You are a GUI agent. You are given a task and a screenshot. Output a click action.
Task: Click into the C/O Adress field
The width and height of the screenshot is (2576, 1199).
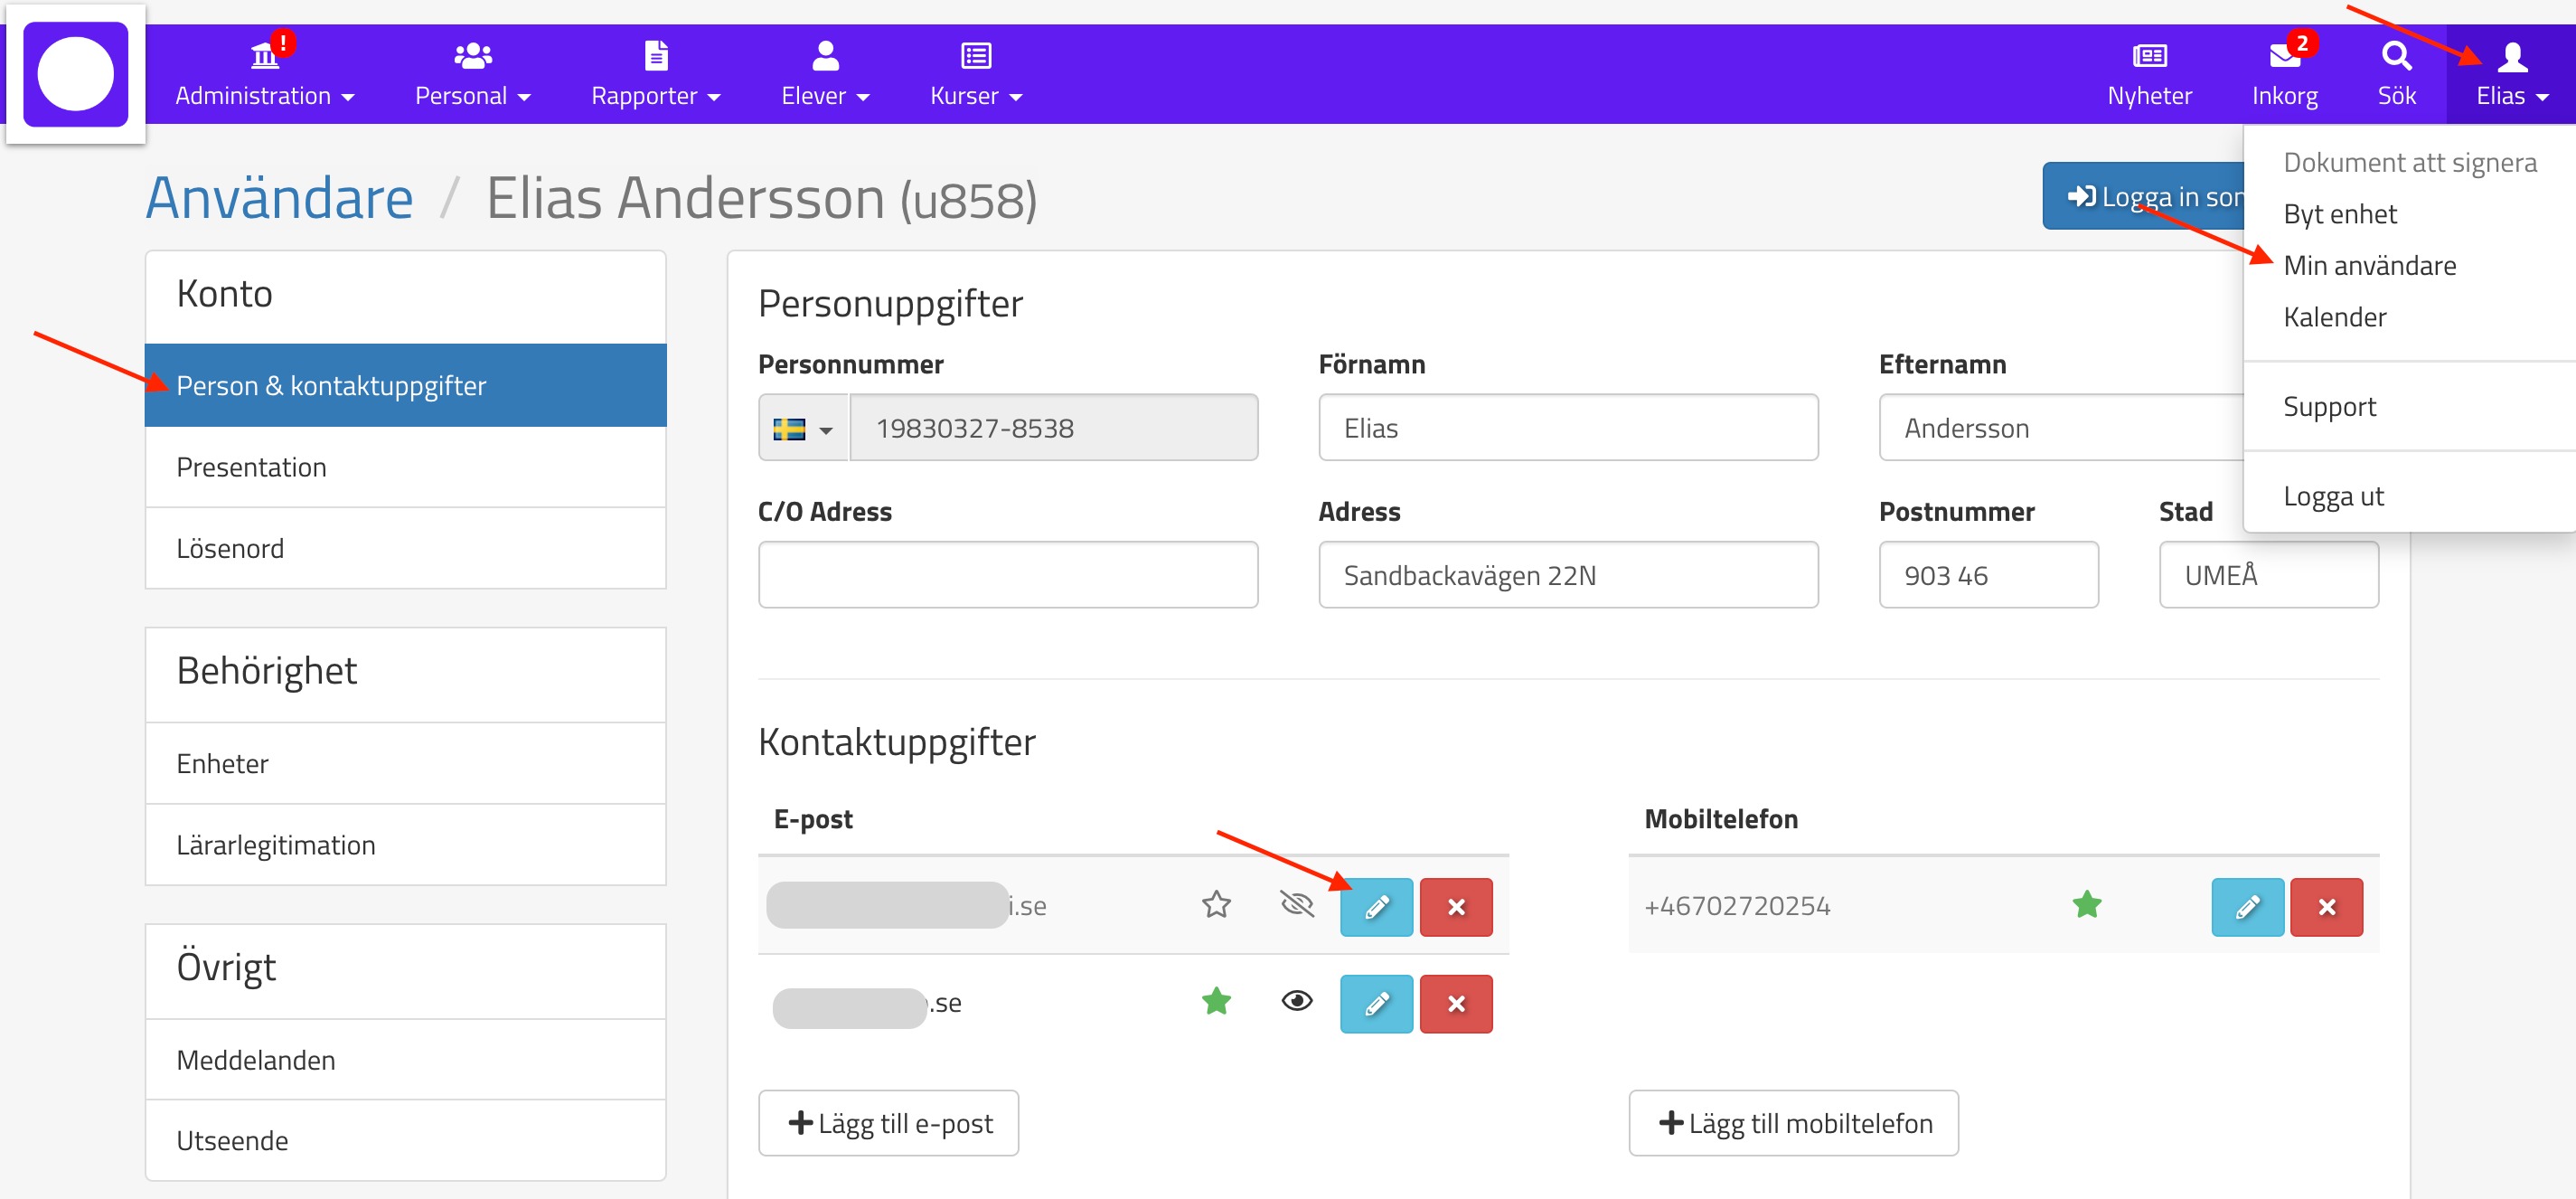(1007, 575)
